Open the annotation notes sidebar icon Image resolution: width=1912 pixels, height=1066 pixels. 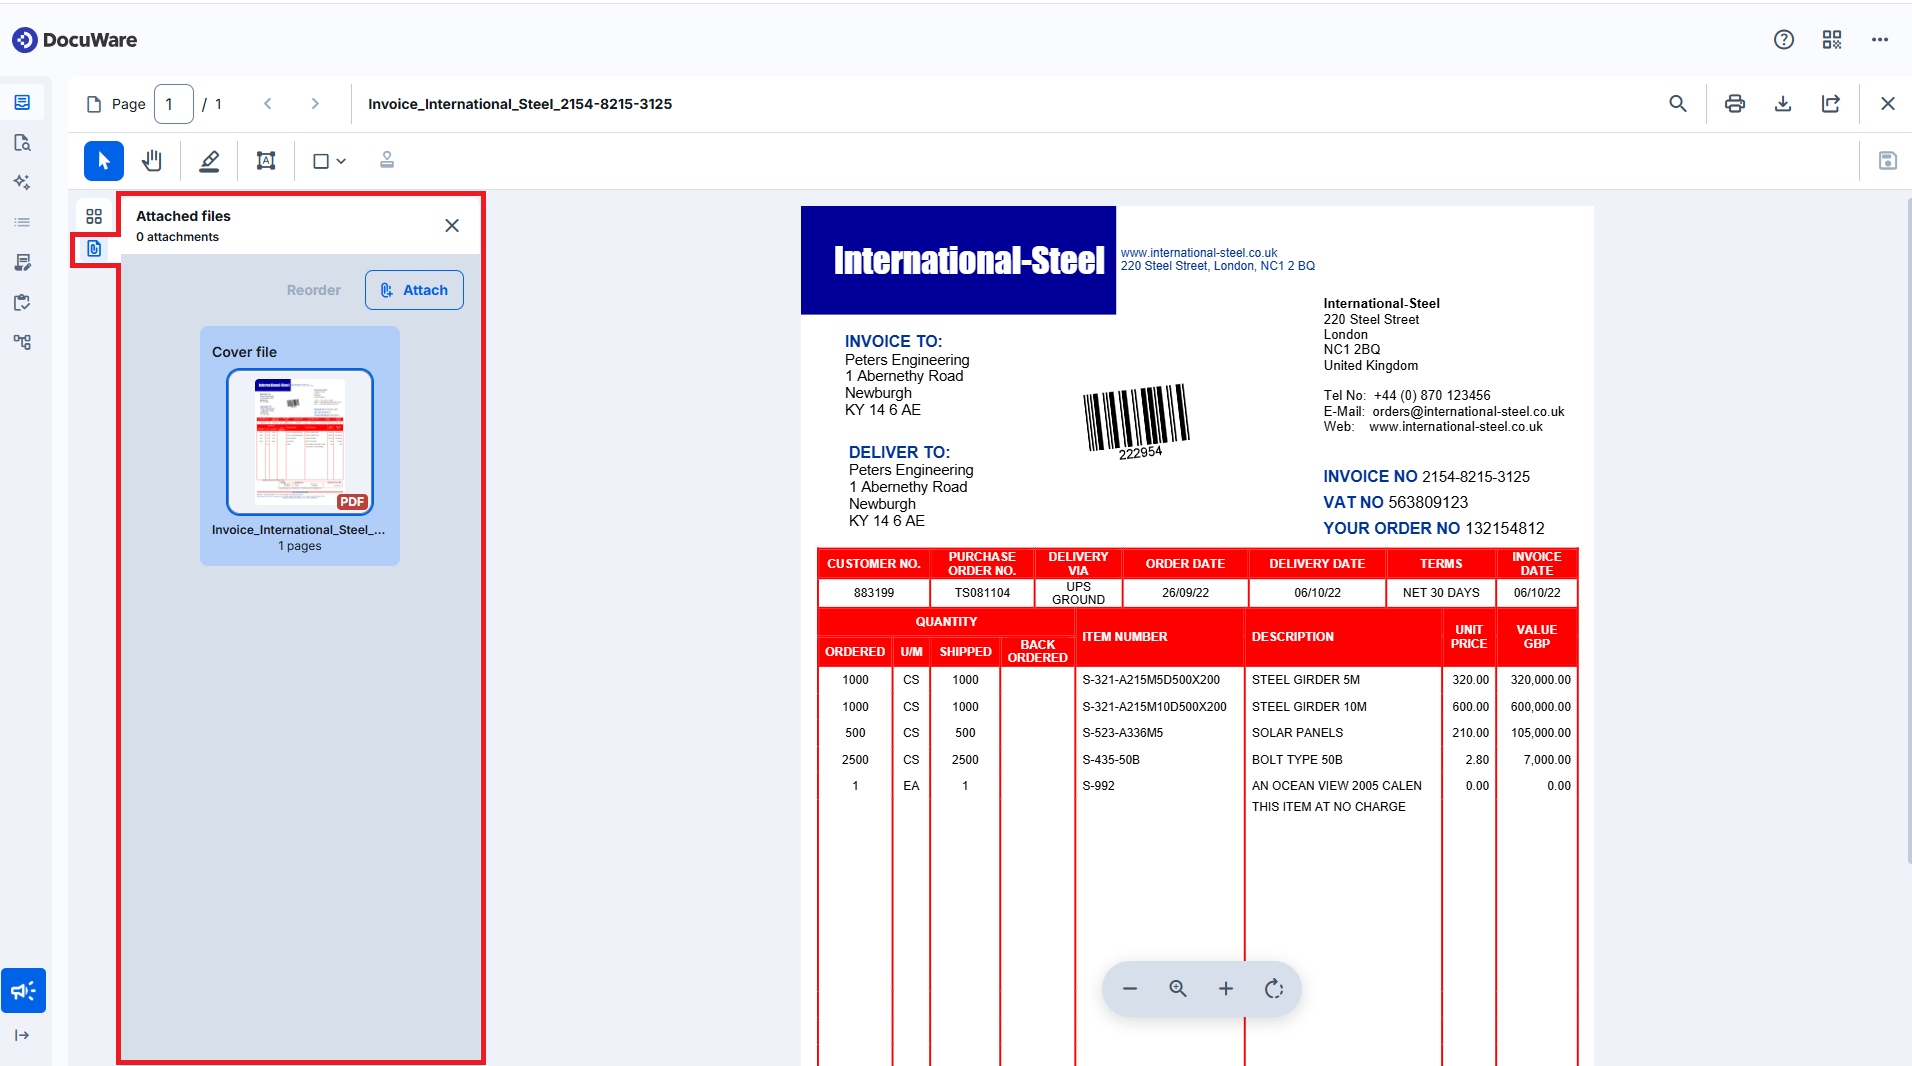click(x=22, y=262)
